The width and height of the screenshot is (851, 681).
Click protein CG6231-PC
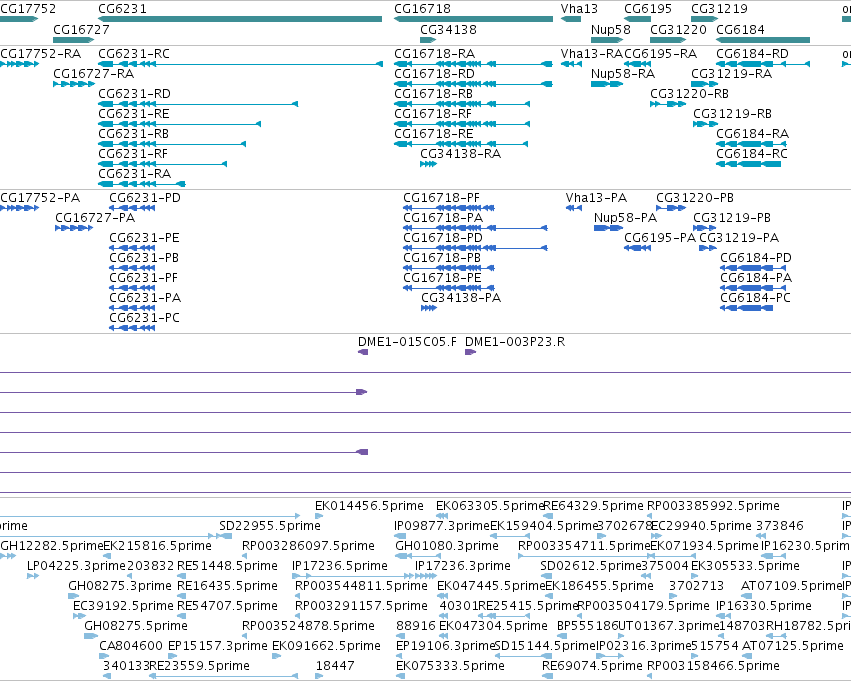pyautogui.click(x=144, y=317)
